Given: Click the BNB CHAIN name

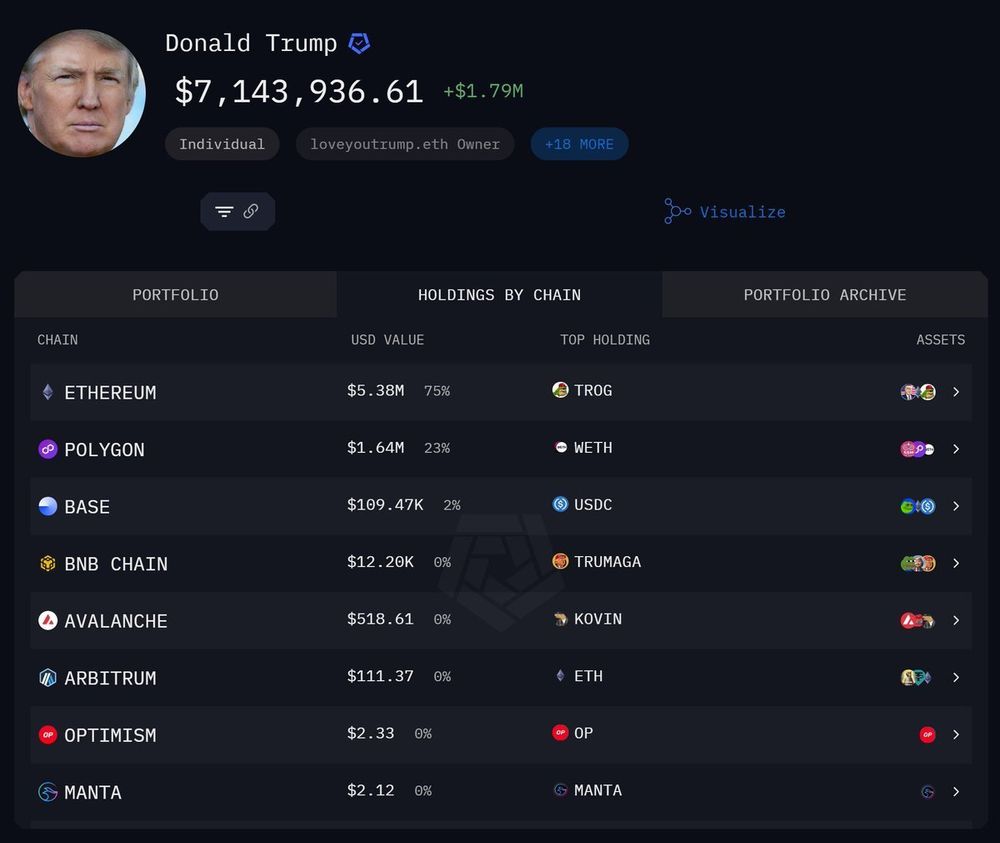Looking at the screenshot, I should point(116,564).
